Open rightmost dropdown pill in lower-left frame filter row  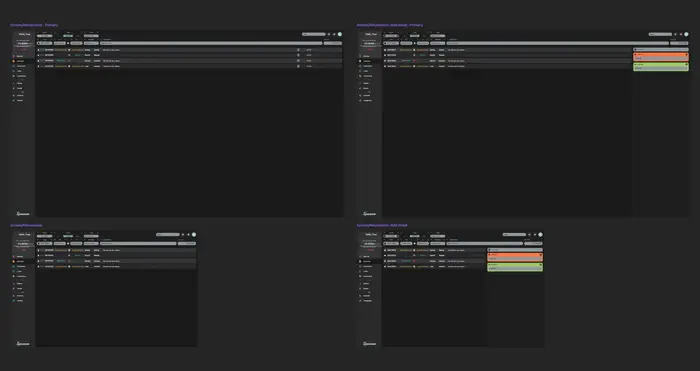click(187, 244)
